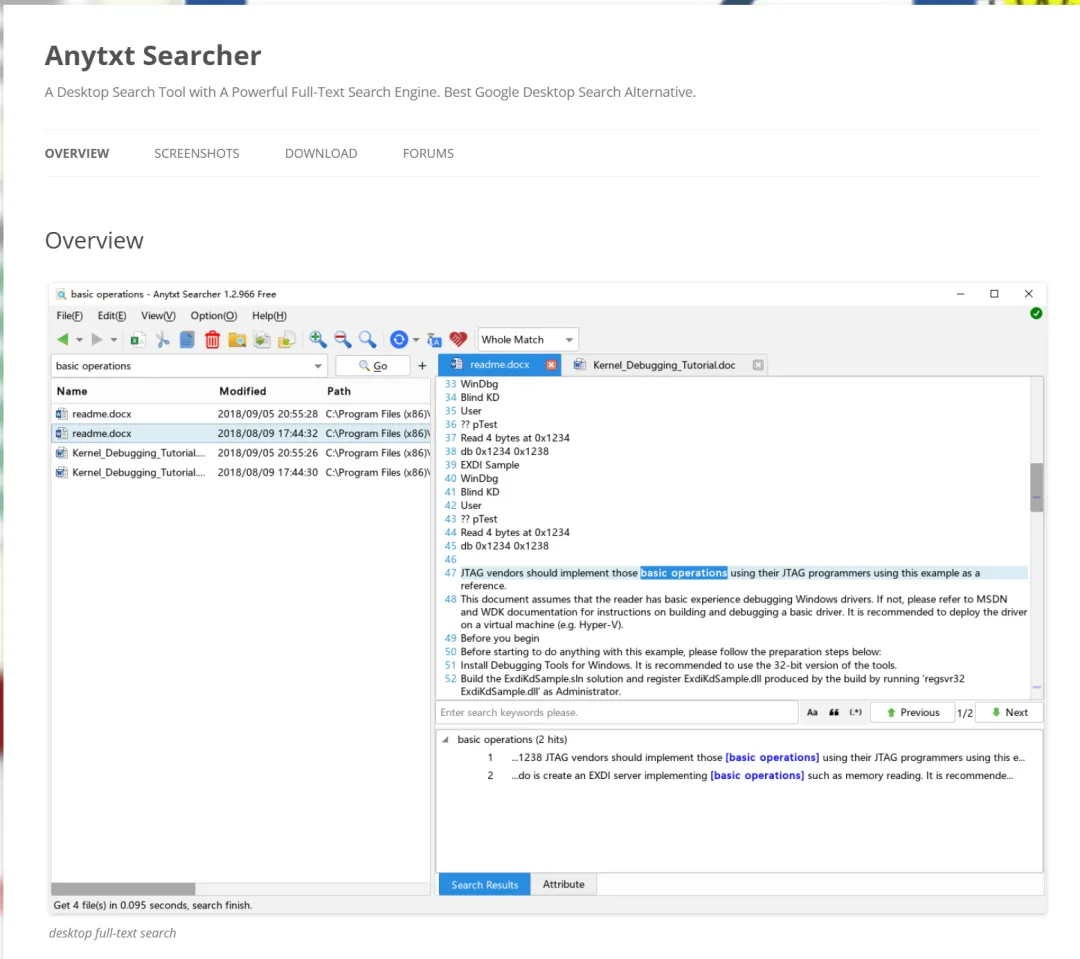Click the preview pane vertical scrollbar thumb
This screenshot has width=1080, height=959.
[x=1037, y=487]
